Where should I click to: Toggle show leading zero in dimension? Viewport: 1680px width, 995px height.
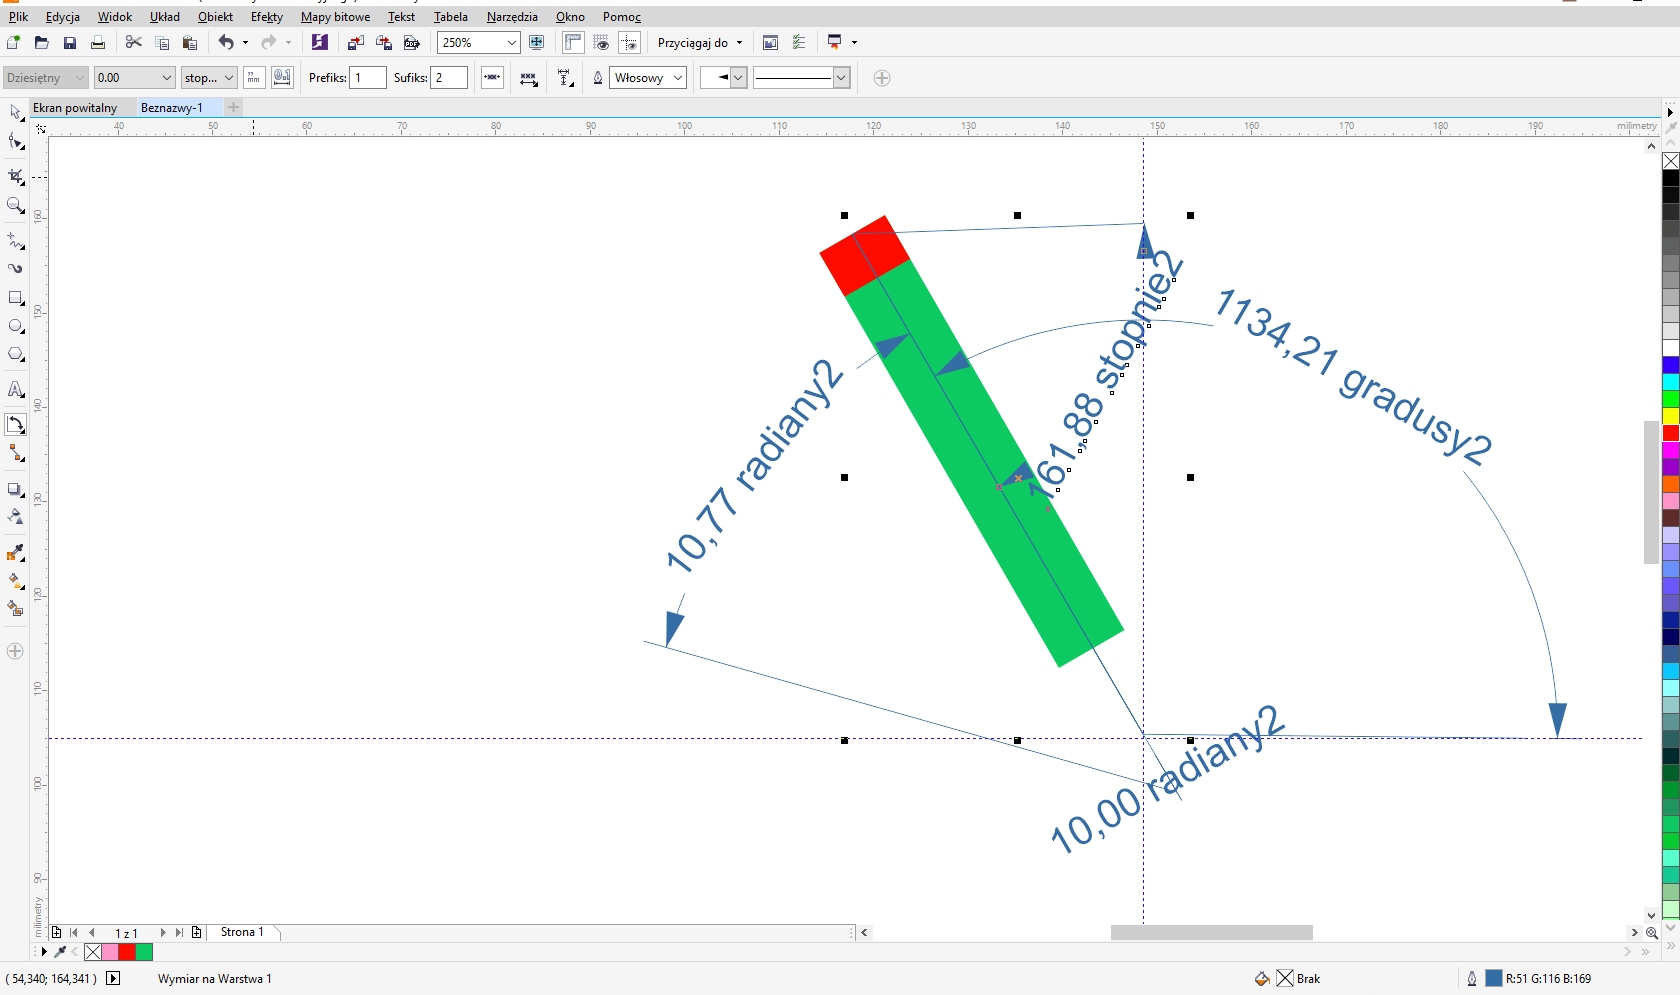(x=282, y=78)
